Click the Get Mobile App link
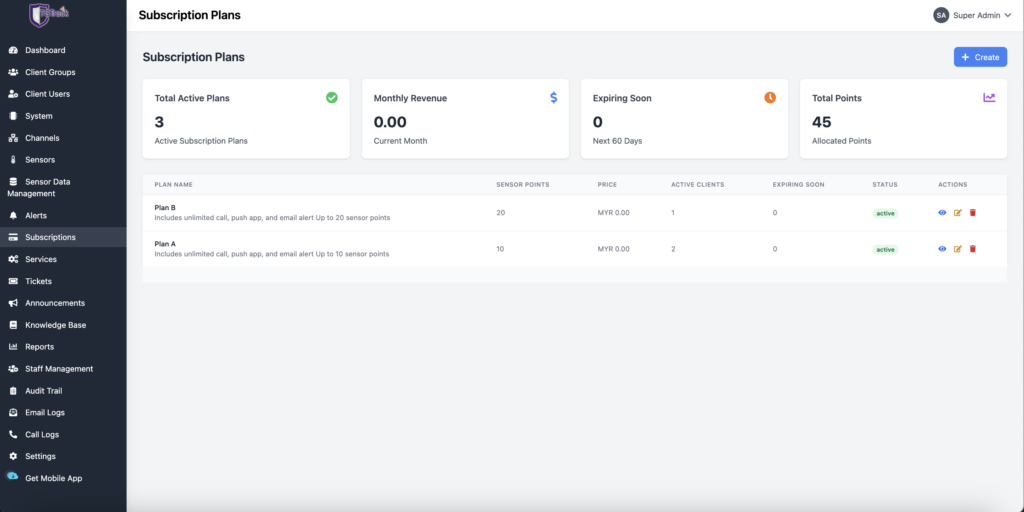 tap(53, 478)
